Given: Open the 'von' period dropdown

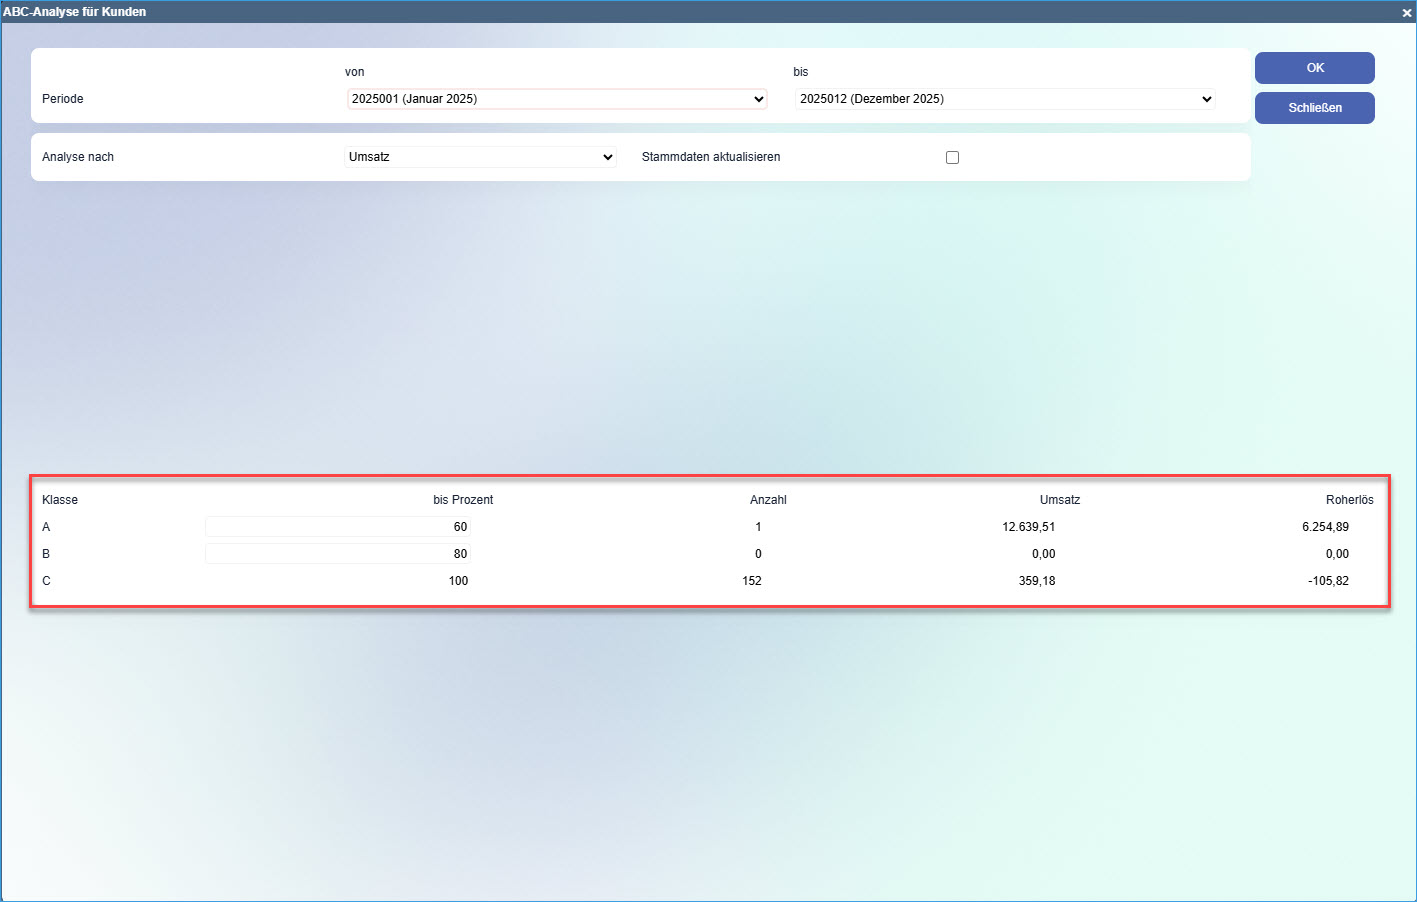Looking at the screenshot, I should point(556,99).
